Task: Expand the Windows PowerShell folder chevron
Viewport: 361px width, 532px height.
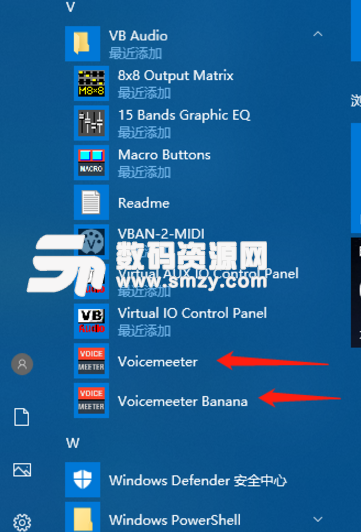Action: tap(318, 519)
